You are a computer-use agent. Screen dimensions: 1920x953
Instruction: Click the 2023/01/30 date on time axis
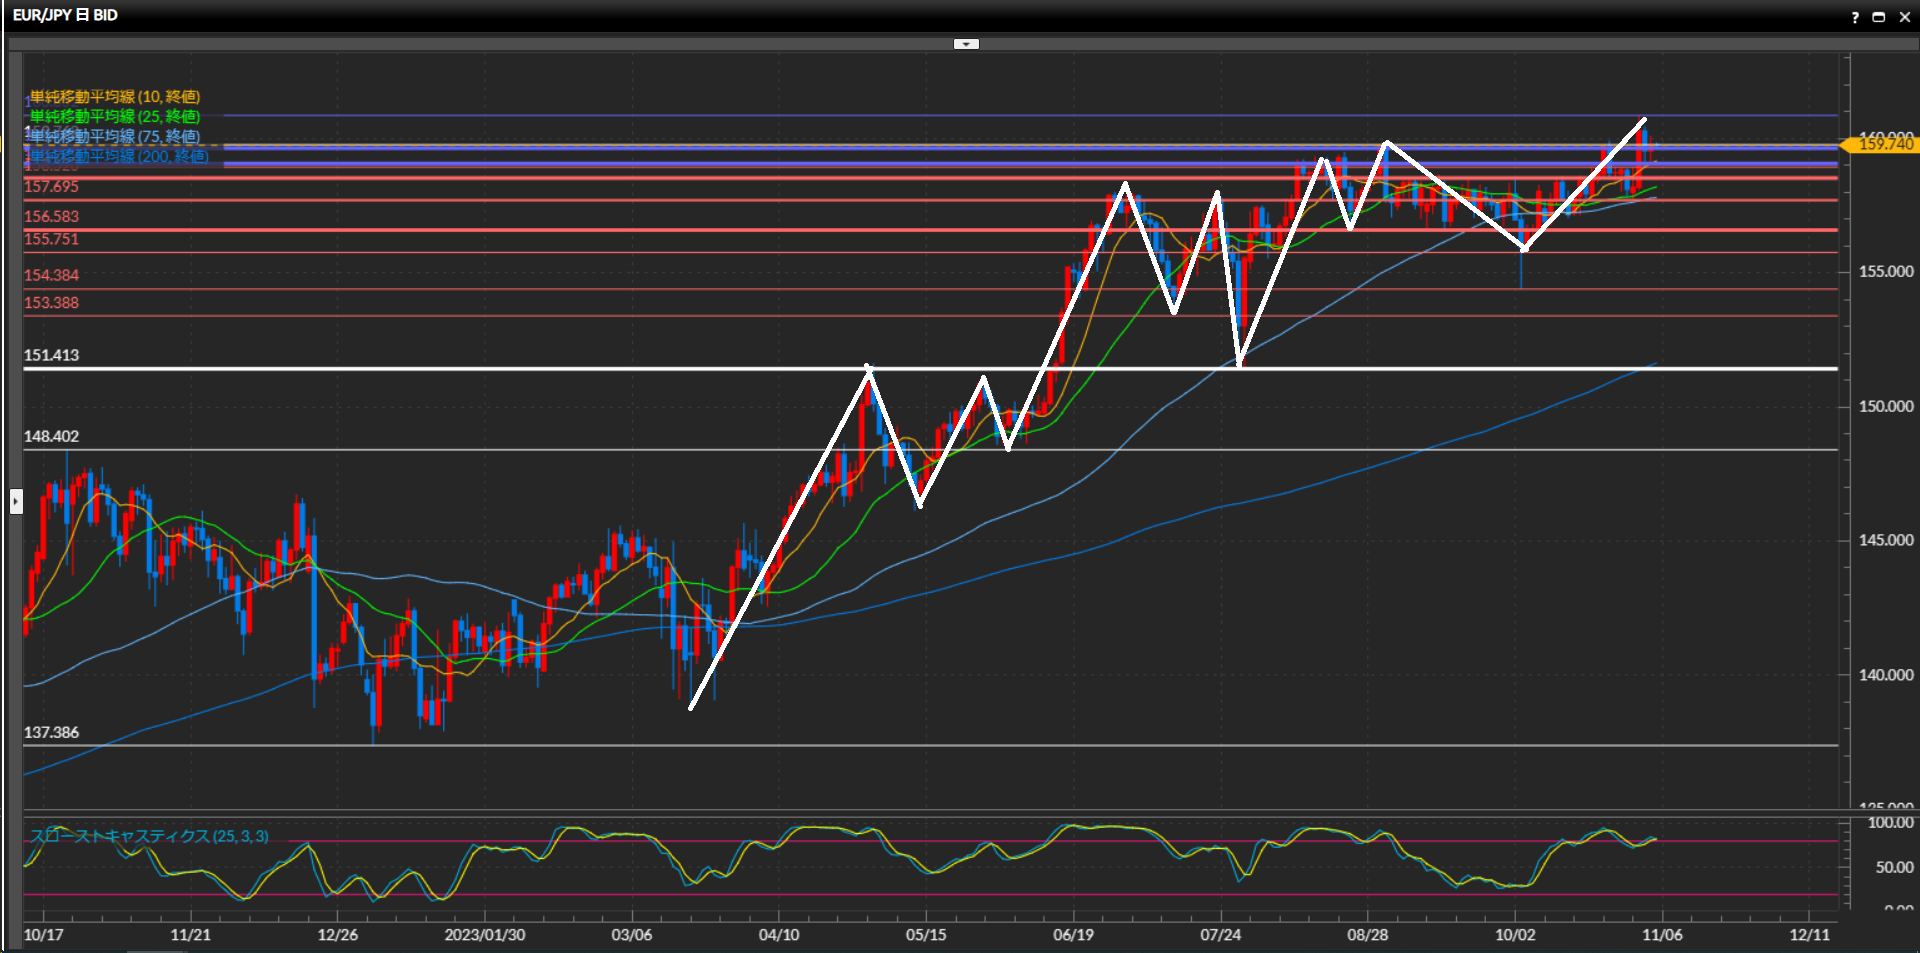coord(485,935)
